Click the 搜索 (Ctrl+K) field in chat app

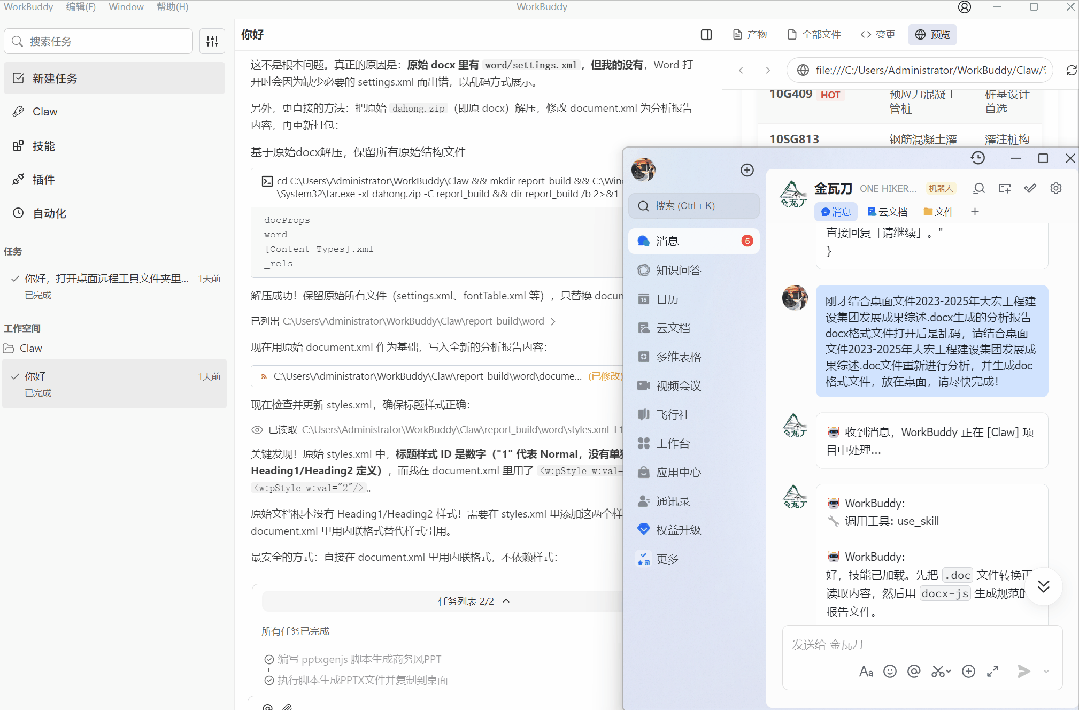pos(694,206)
